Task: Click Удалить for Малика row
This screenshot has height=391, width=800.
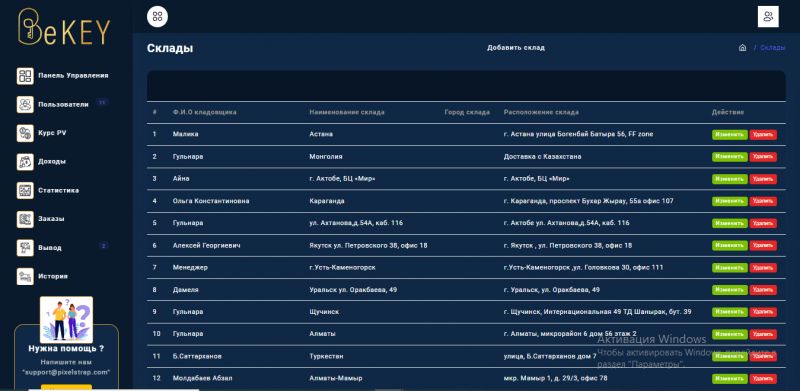Action: pyautogui.click(x=763, y=135)
